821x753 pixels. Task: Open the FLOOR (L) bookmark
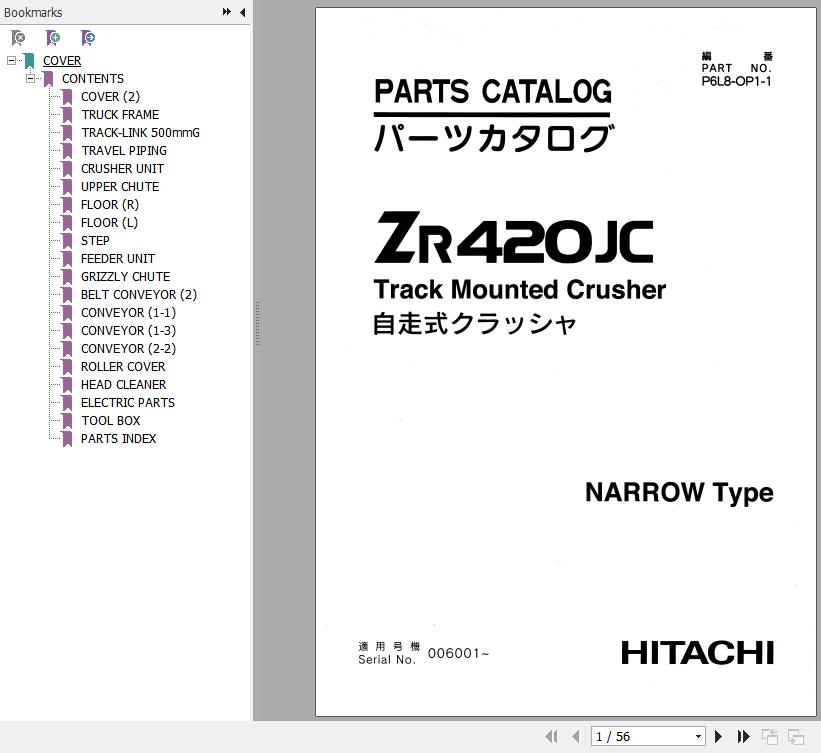(109, 223)
